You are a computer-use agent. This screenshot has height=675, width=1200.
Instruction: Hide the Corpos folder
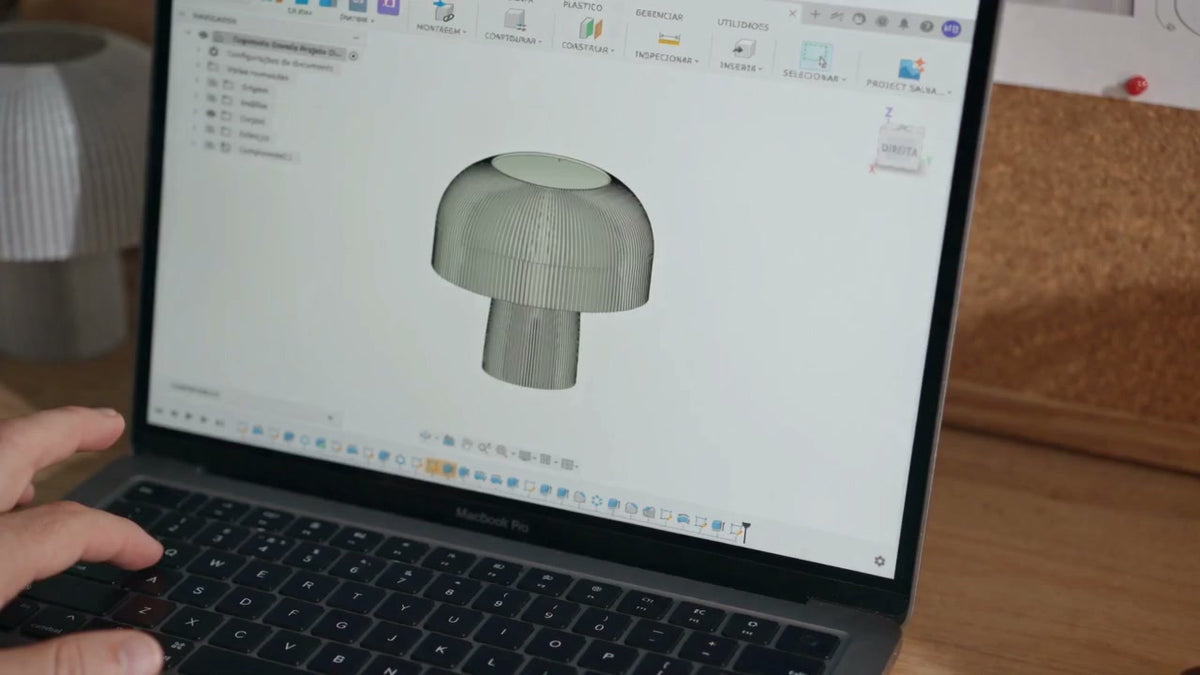point(211,115)
